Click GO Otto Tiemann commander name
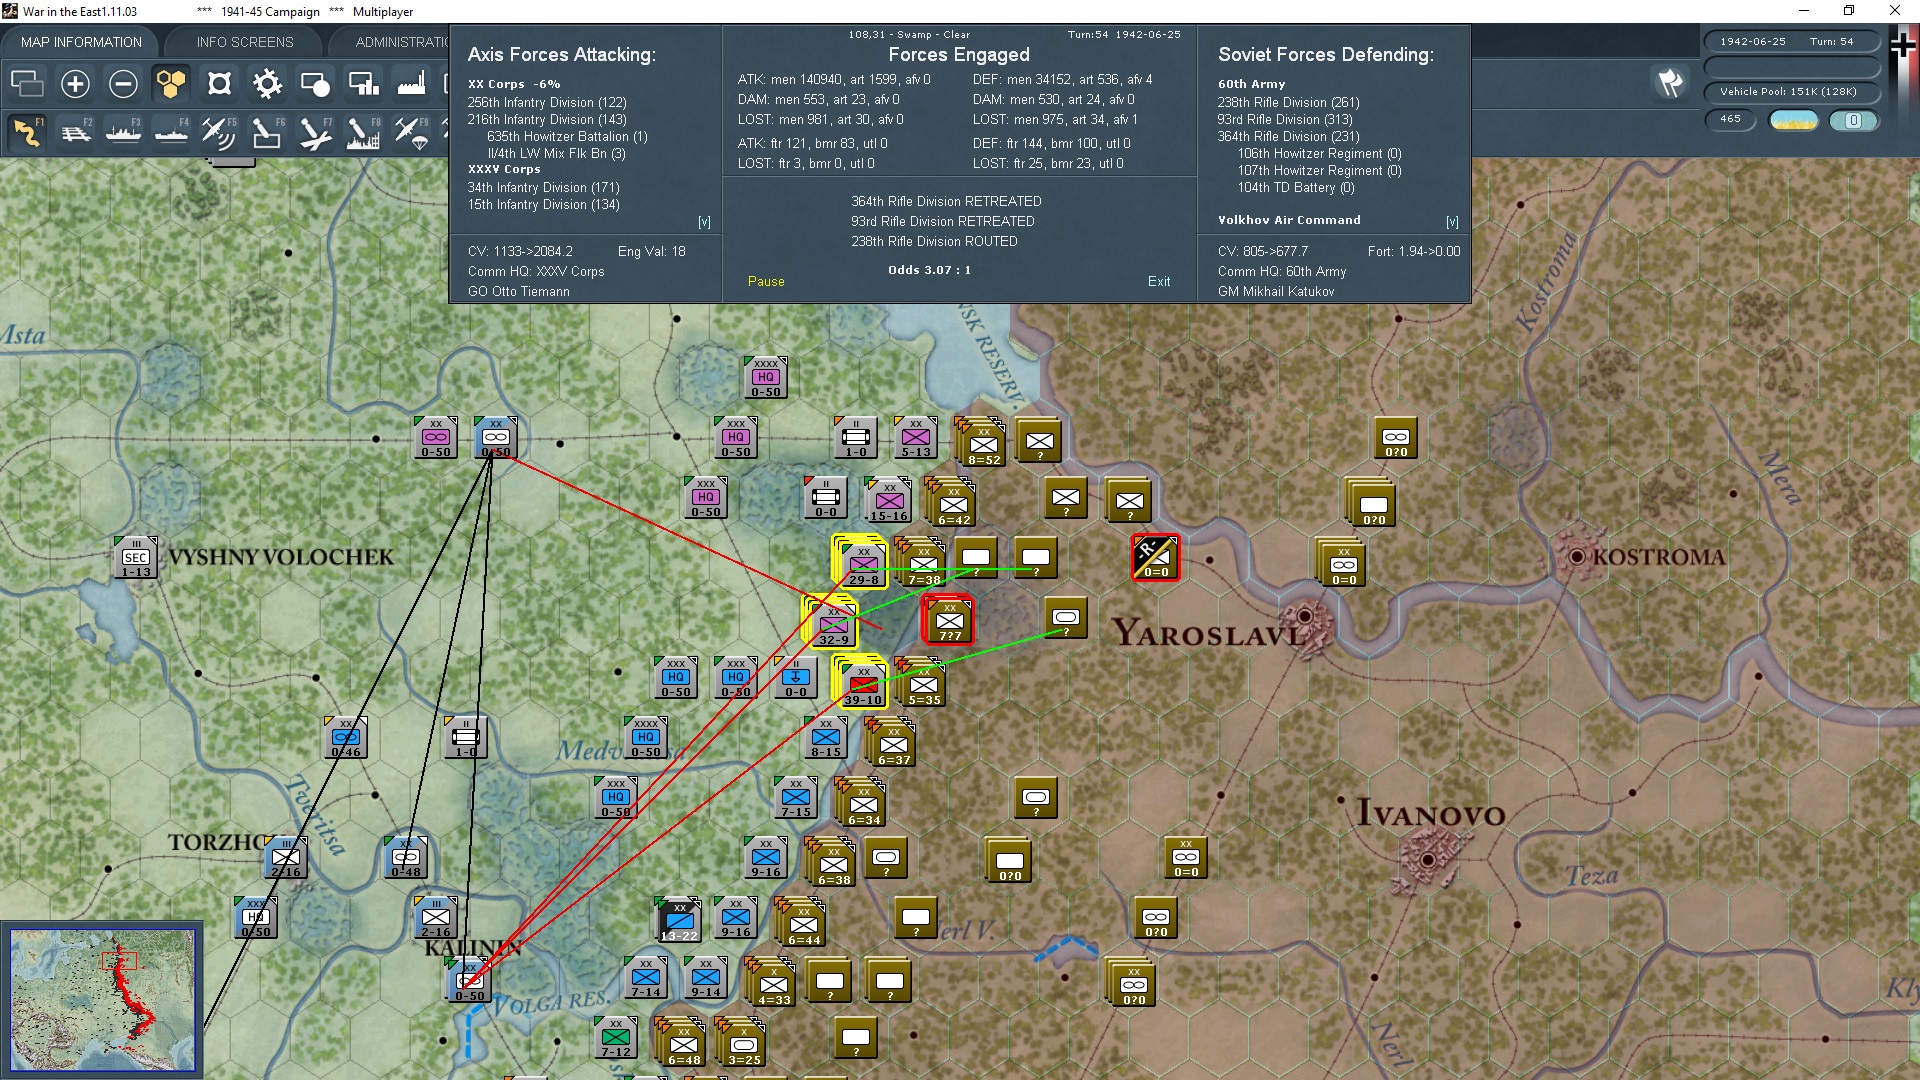The image size is (1920, 1080). (x=519, y=292)
